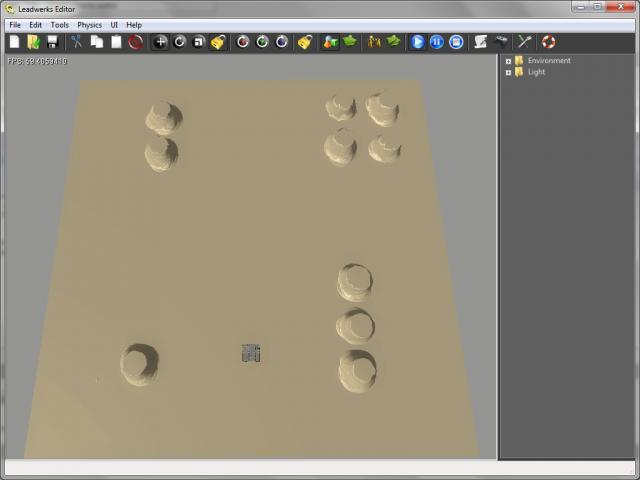The width and height of the screenshot is (640, 480).
Task: Save the scene with the floppy disk icon
Action: pos(52,42)
